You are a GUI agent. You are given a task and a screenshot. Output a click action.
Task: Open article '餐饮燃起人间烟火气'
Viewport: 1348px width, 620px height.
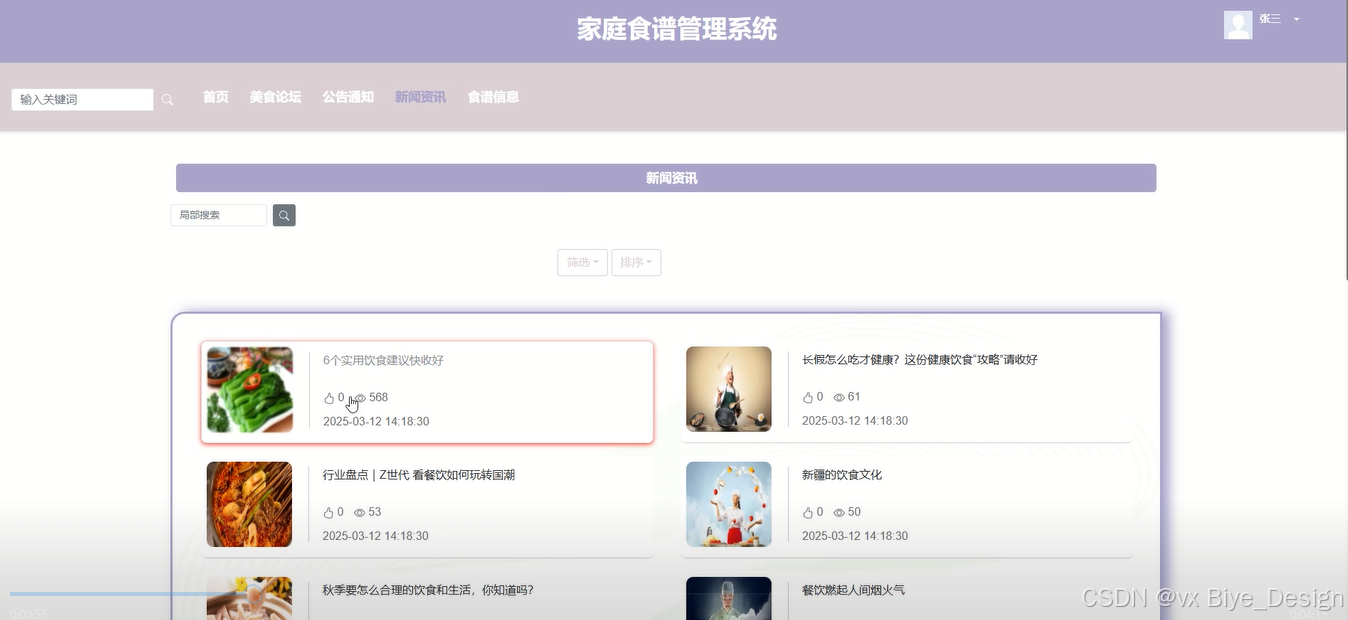click(x=853, y=590)
